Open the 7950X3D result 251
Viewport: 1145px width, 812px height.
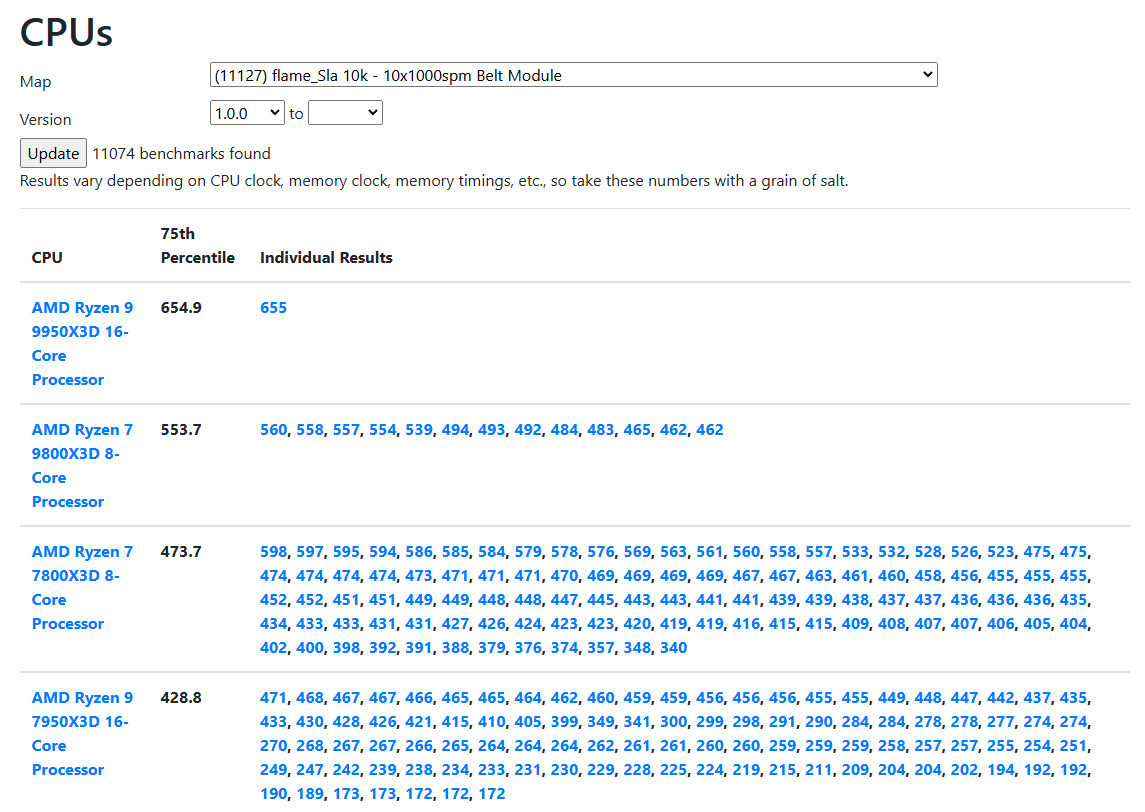point(1073,746)
